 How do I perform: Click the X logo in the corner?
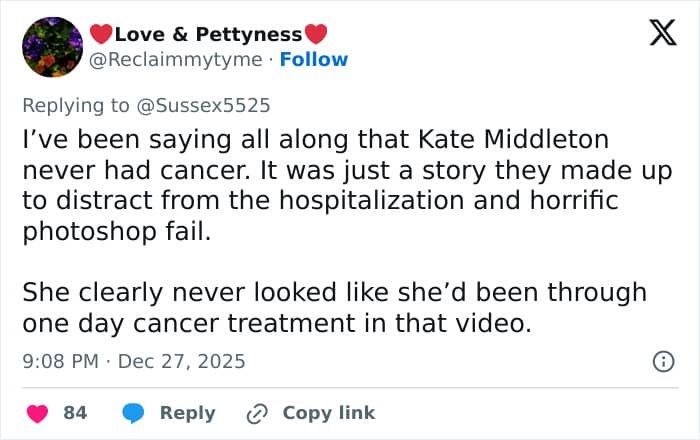pyautogui.click(x=656, y=36)
